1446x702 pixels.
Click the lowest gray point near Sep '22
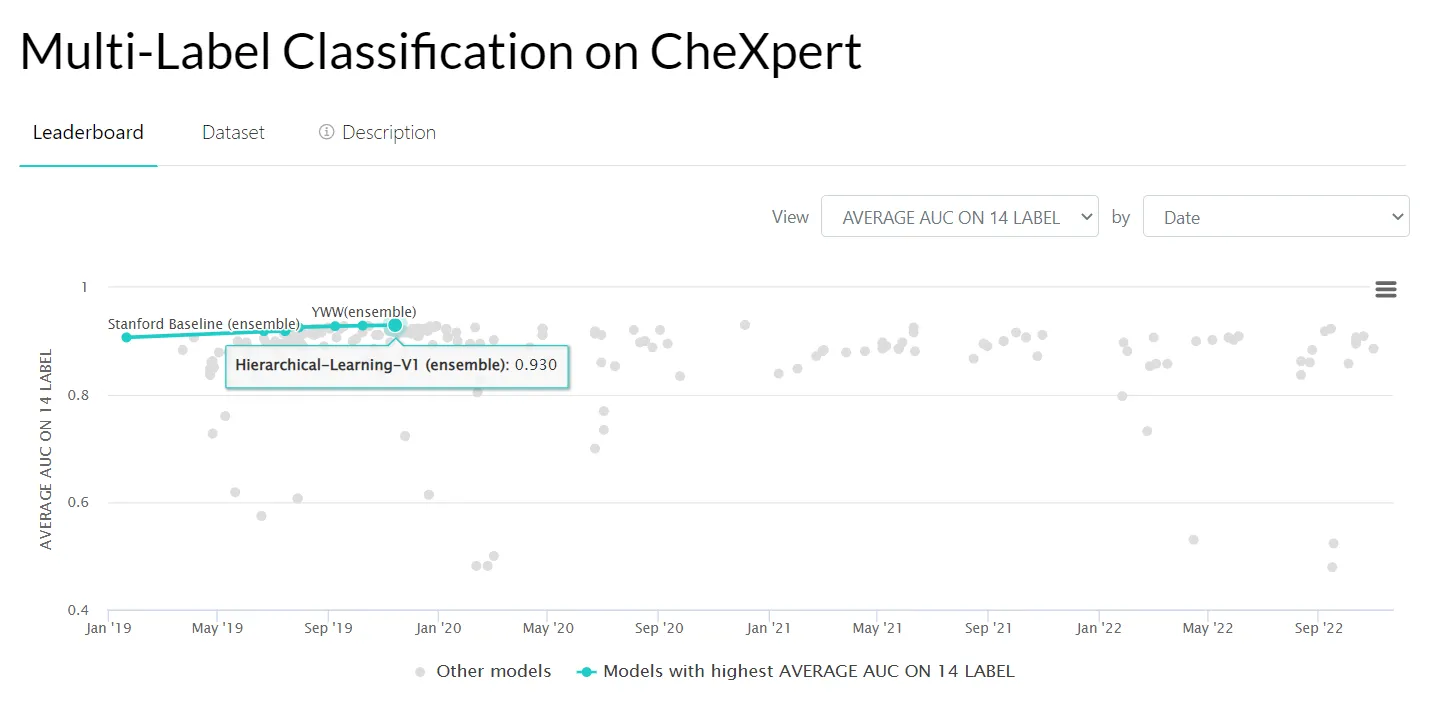(1331, 567)
